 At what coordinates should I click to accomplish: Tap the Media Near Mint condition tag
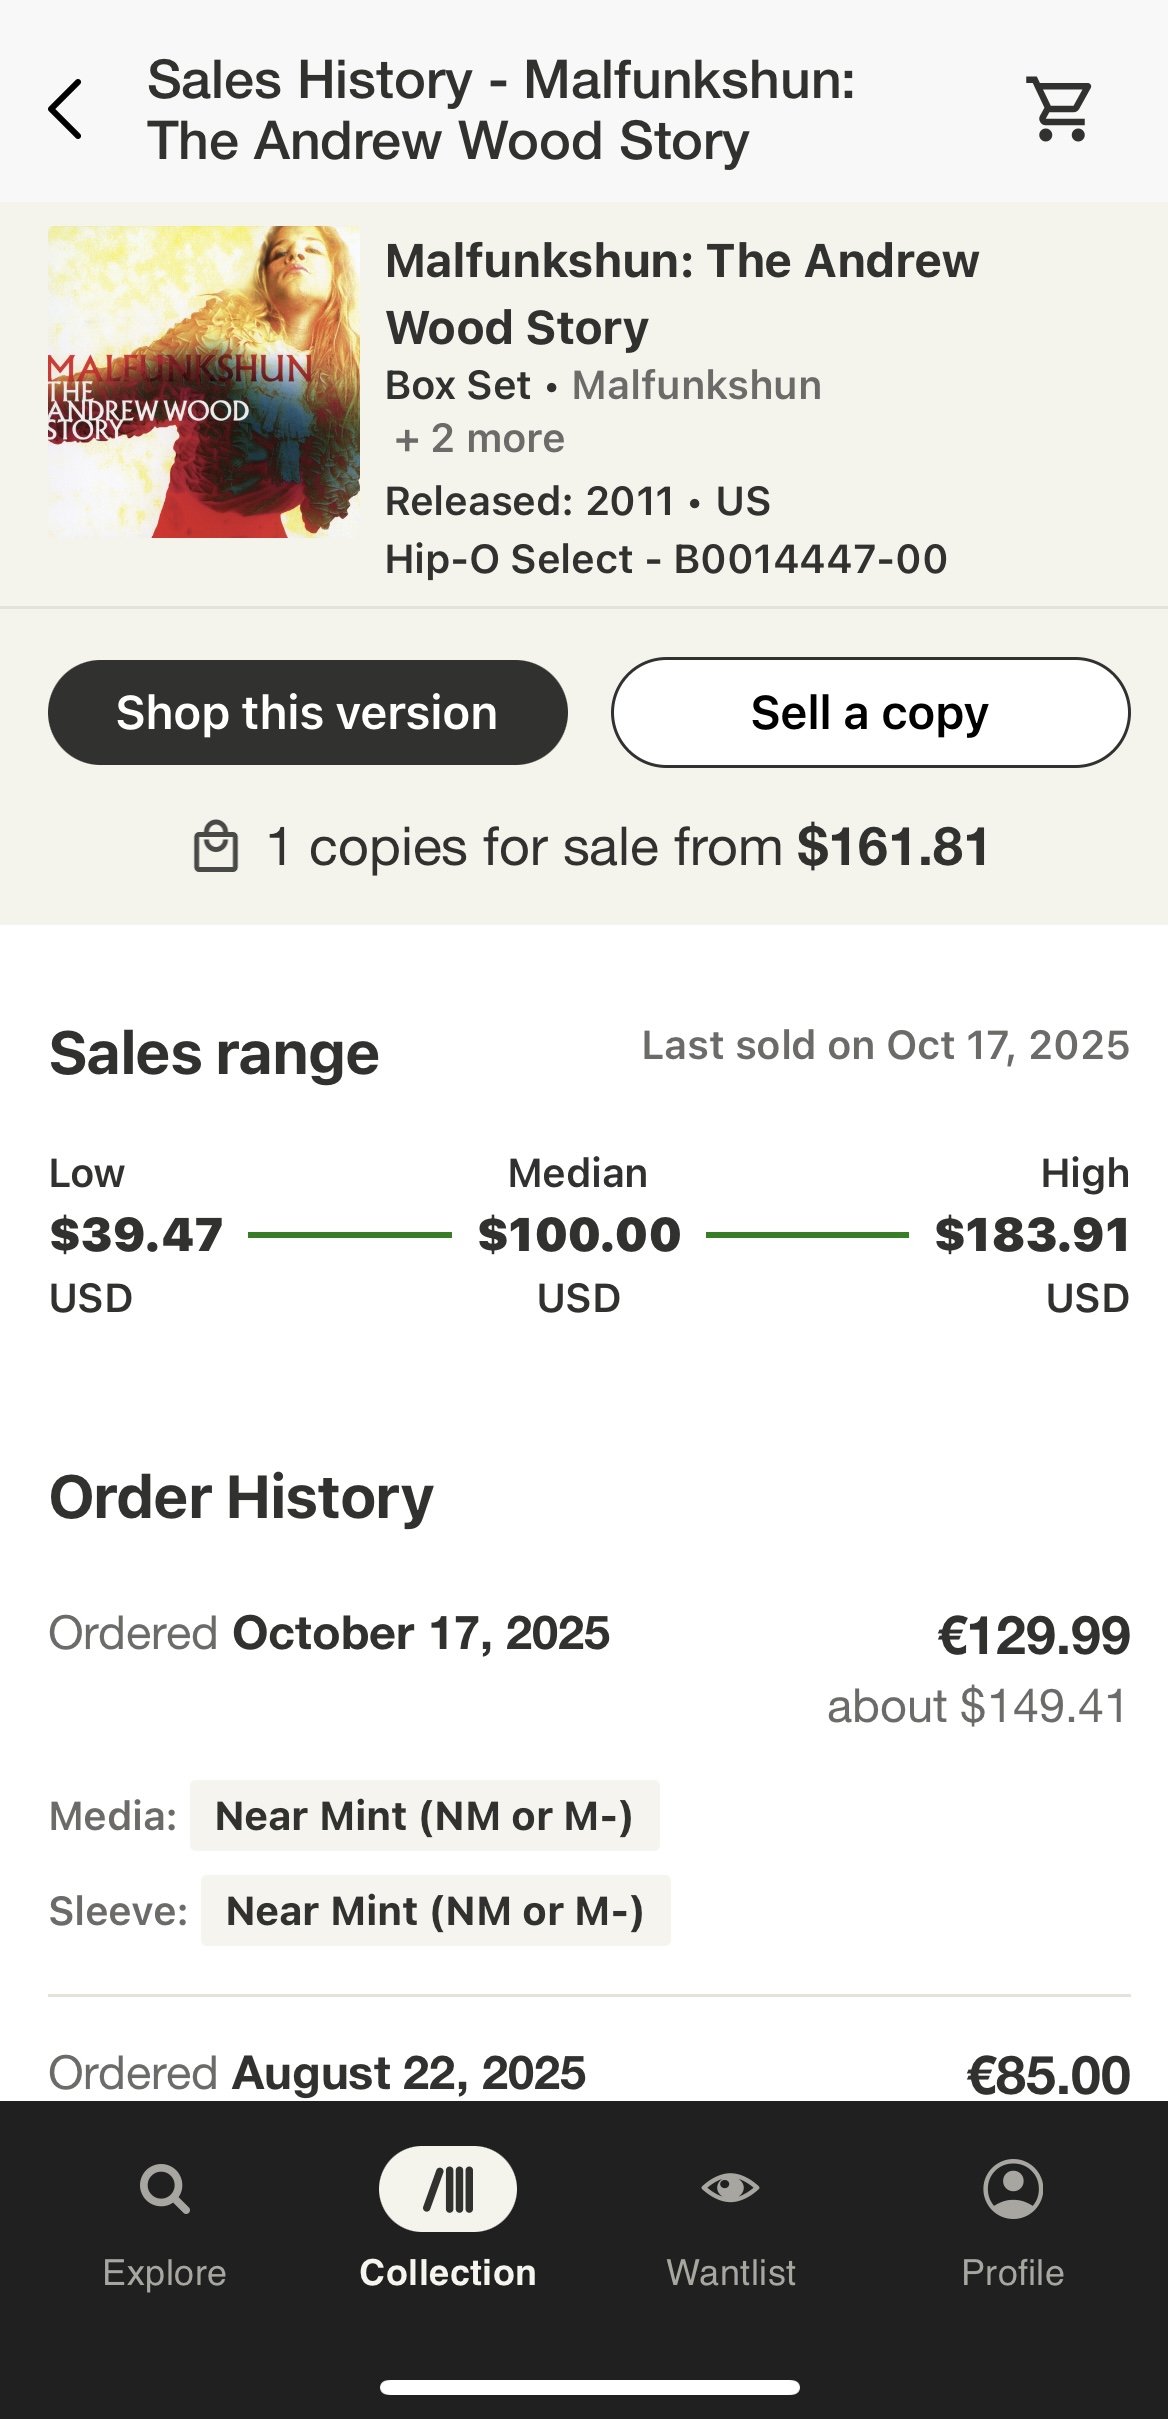424,1816
